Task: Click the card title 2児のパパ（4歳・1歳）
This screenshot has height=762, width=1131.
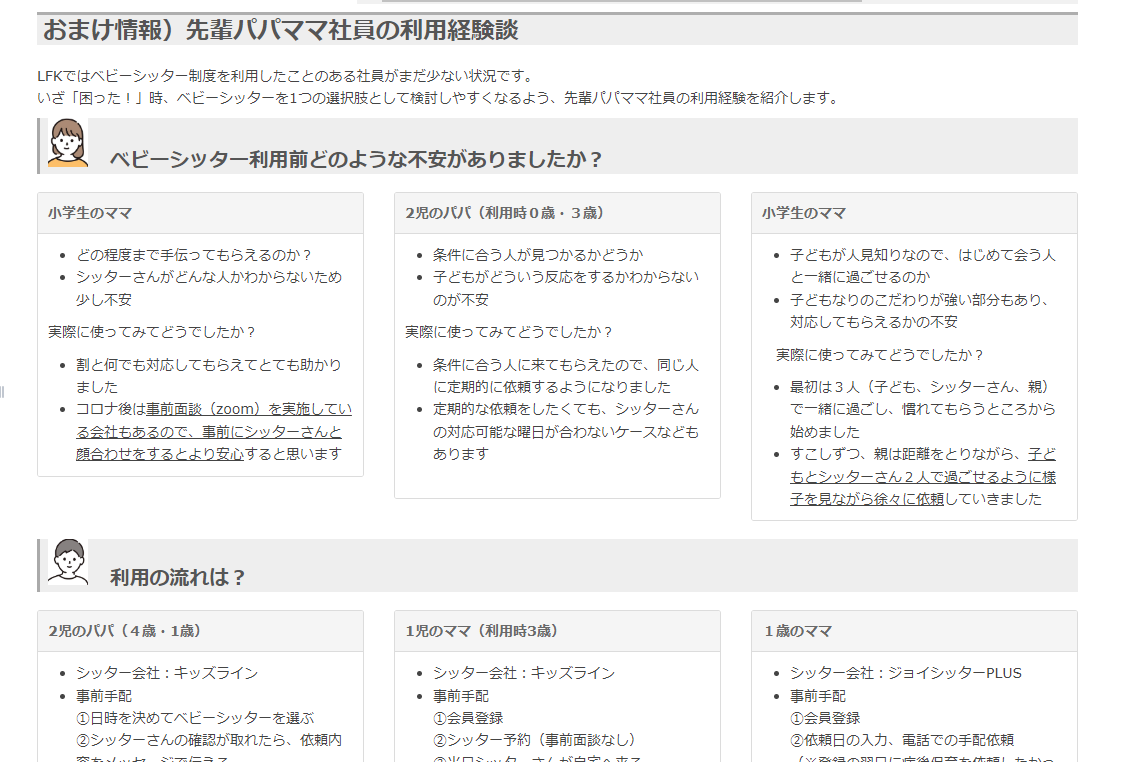Action: coord(125,631)
